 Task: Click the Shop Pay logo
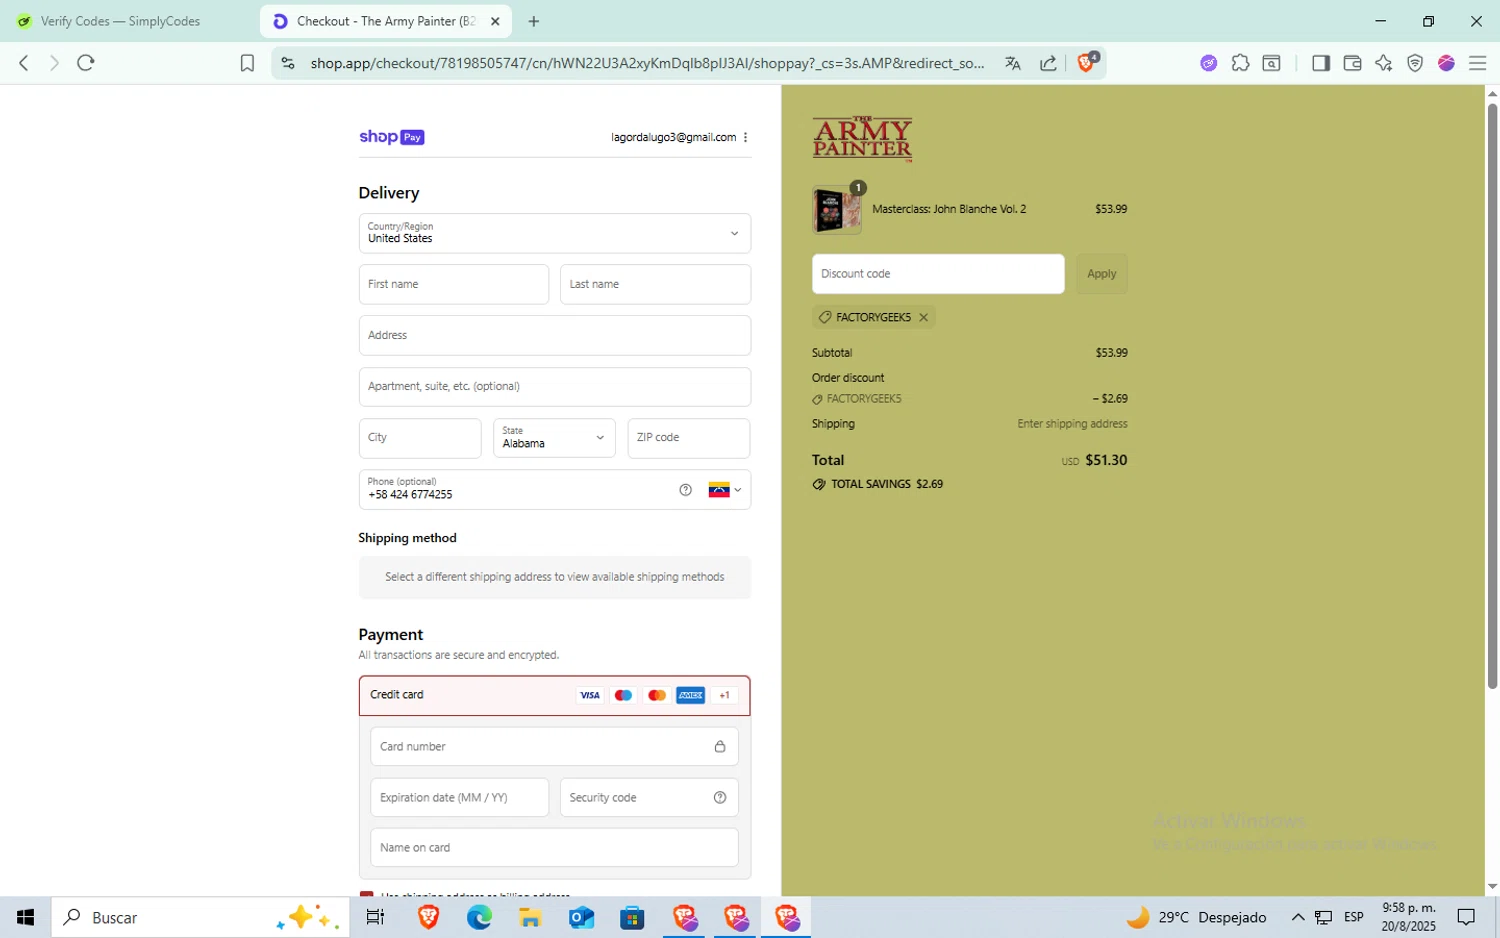[392, 137]
